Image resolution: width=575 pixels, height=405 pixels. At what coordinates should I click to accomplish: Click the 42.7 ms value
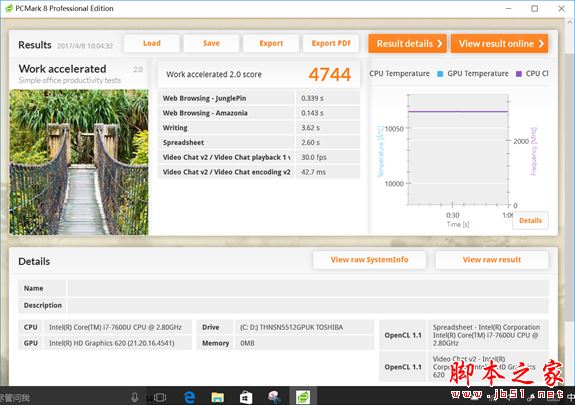pos(313,172)
